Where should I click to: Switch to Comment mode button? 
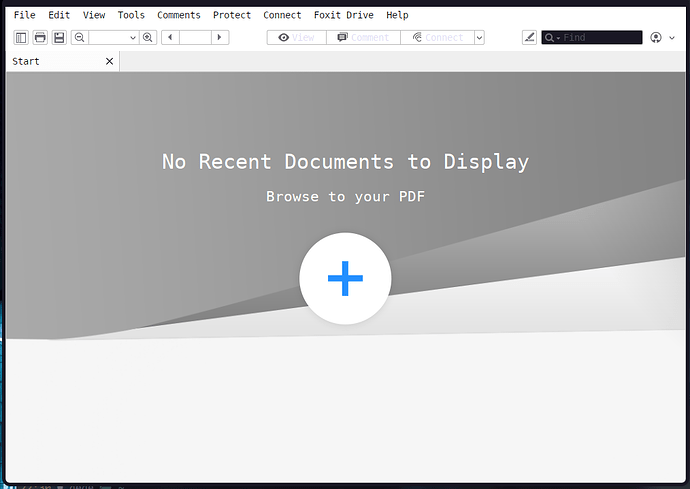pyautogui.click(x=363, y=37)
